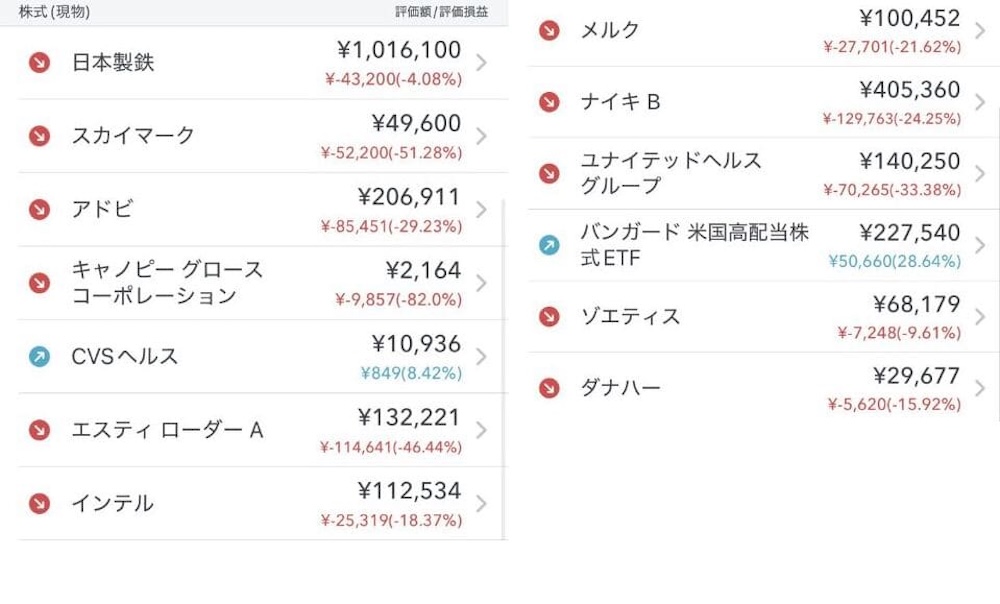Select the 株式(現物) section header
Image resolution: width=1000 pixels, height=604 pixels.
(x=54, y=12)
